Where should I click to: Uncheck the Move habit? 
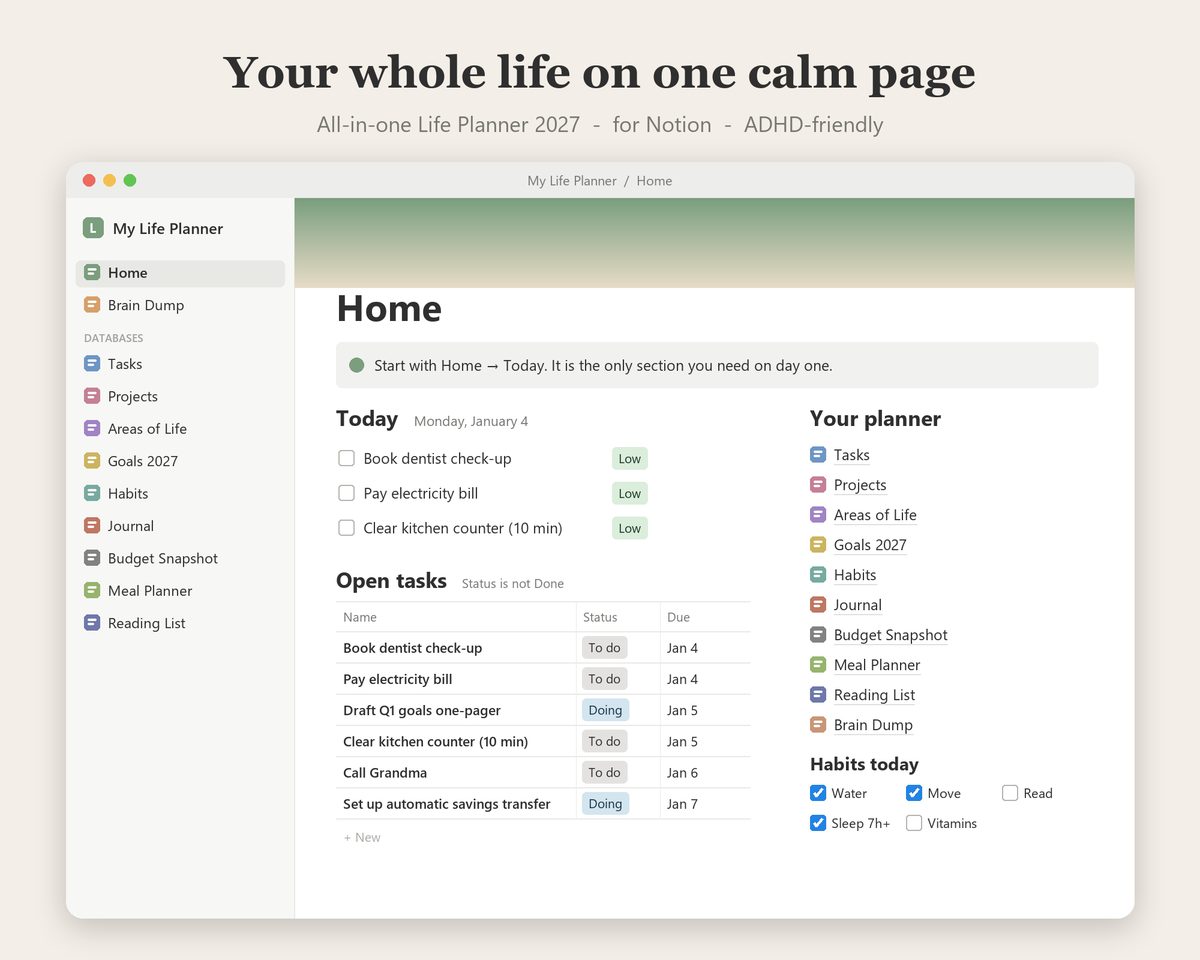pos(914,793)
